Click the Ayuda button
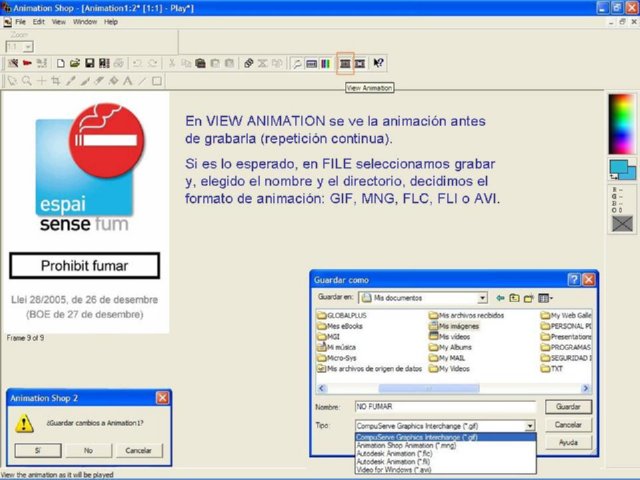Image resolution: width=640 pixels, height=480 pixels. (568, 442)
